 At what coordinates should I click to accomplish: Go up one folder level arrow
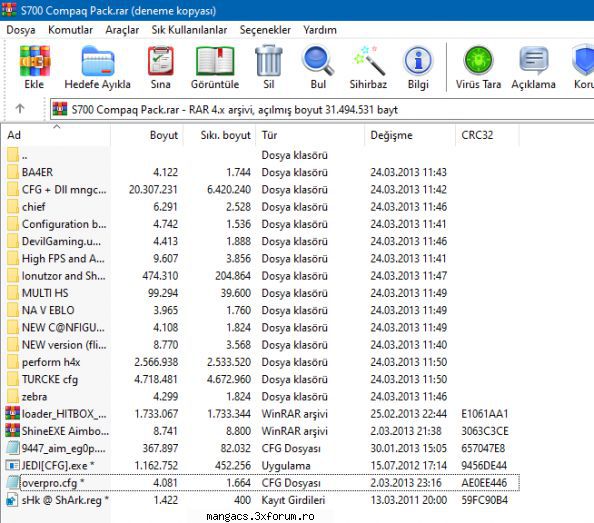coord(20,109)
